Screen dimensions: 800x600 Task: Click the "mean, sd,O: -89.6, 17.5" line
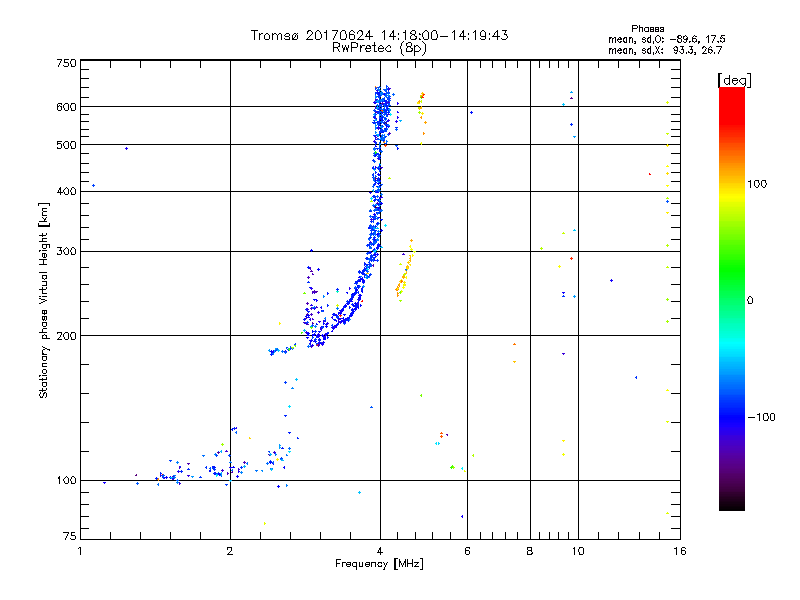tap(666, 39)
